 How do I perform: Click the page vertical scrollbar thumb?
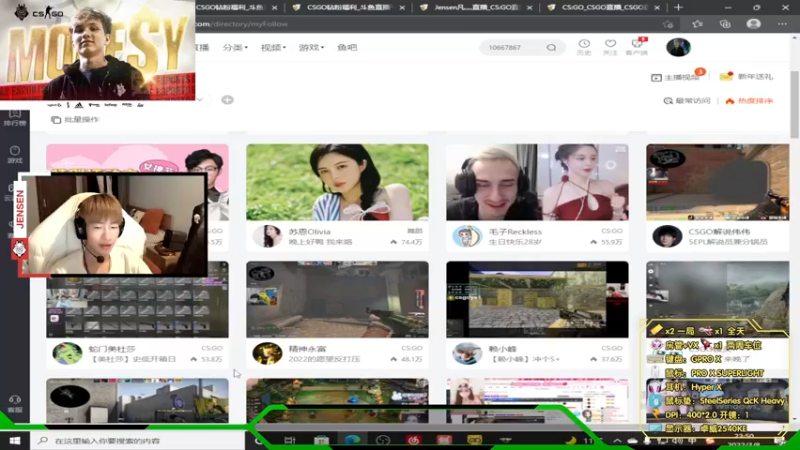pos(794,105)
